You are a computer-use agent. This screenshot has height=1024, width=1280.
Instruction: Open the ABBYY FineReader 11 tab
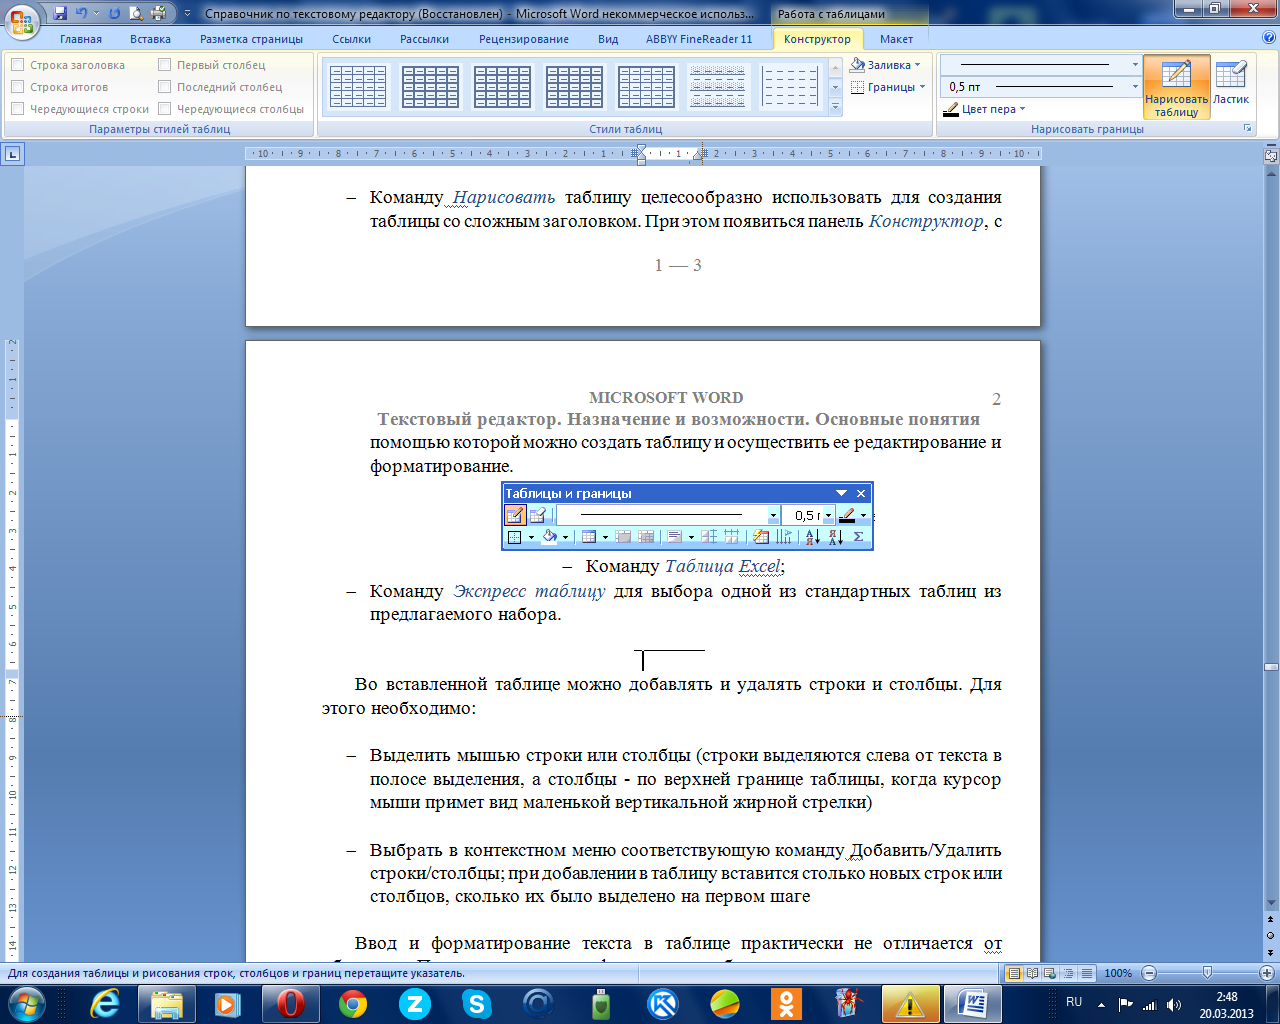tap(699, 39)
